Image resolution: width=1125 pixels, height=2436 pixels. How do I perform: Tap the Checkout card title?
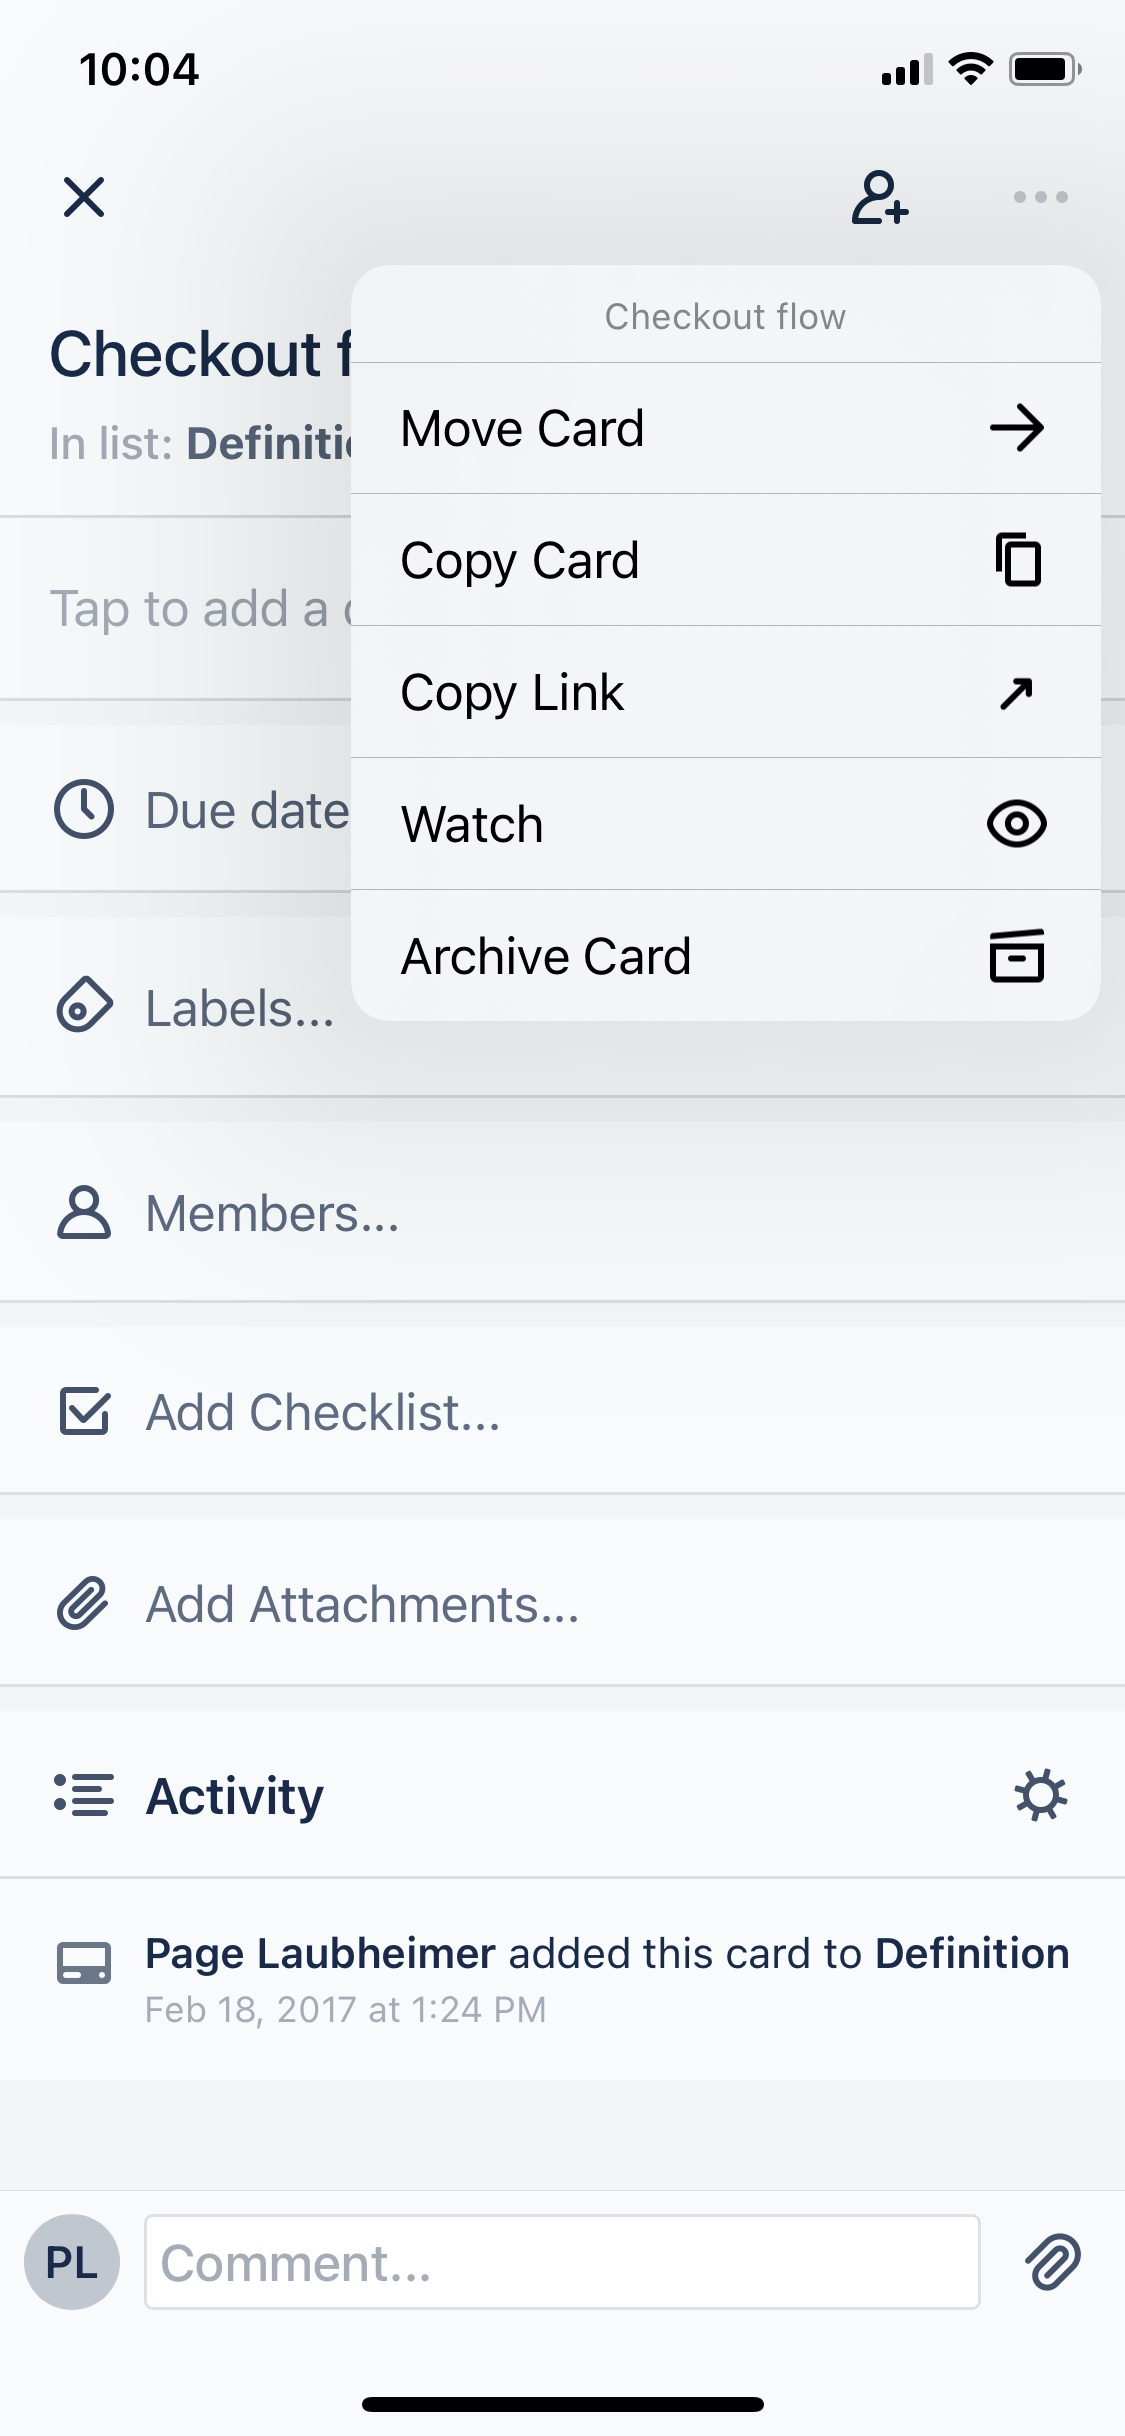tap(190, 355)
